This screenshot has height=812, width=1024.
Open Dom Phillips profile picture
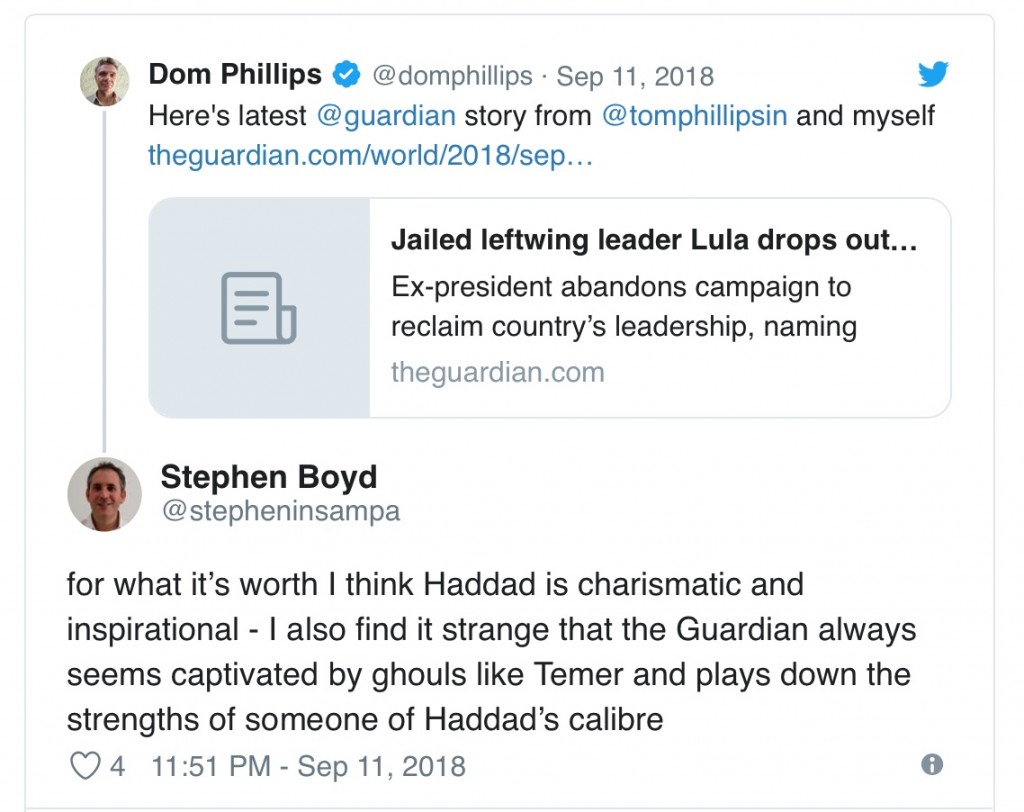pos(104,82)
